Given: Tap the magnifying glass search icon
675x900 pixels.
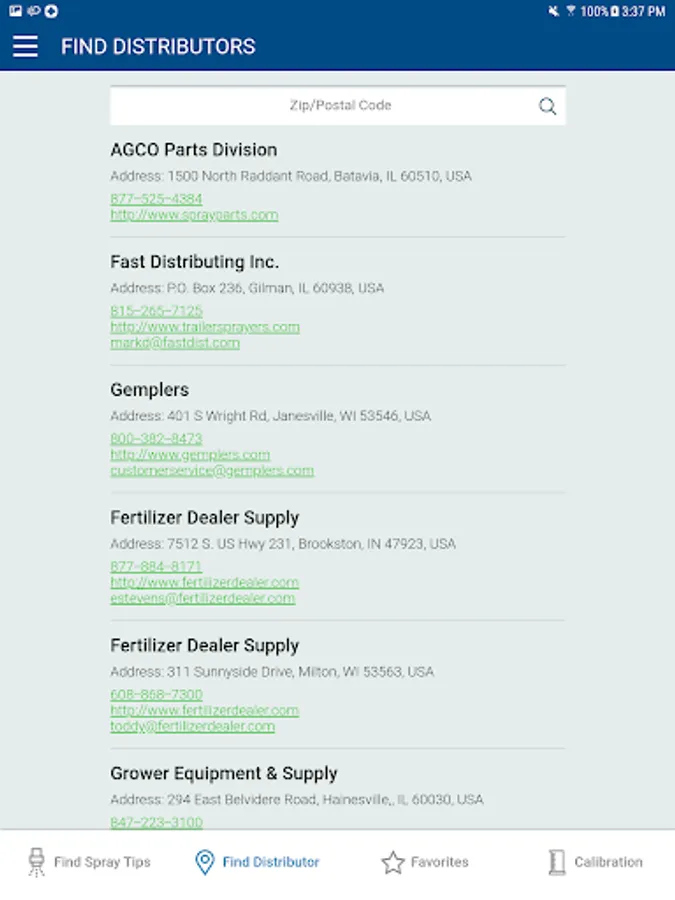Looking at the screenshot, I should click(x=547, y=107).
